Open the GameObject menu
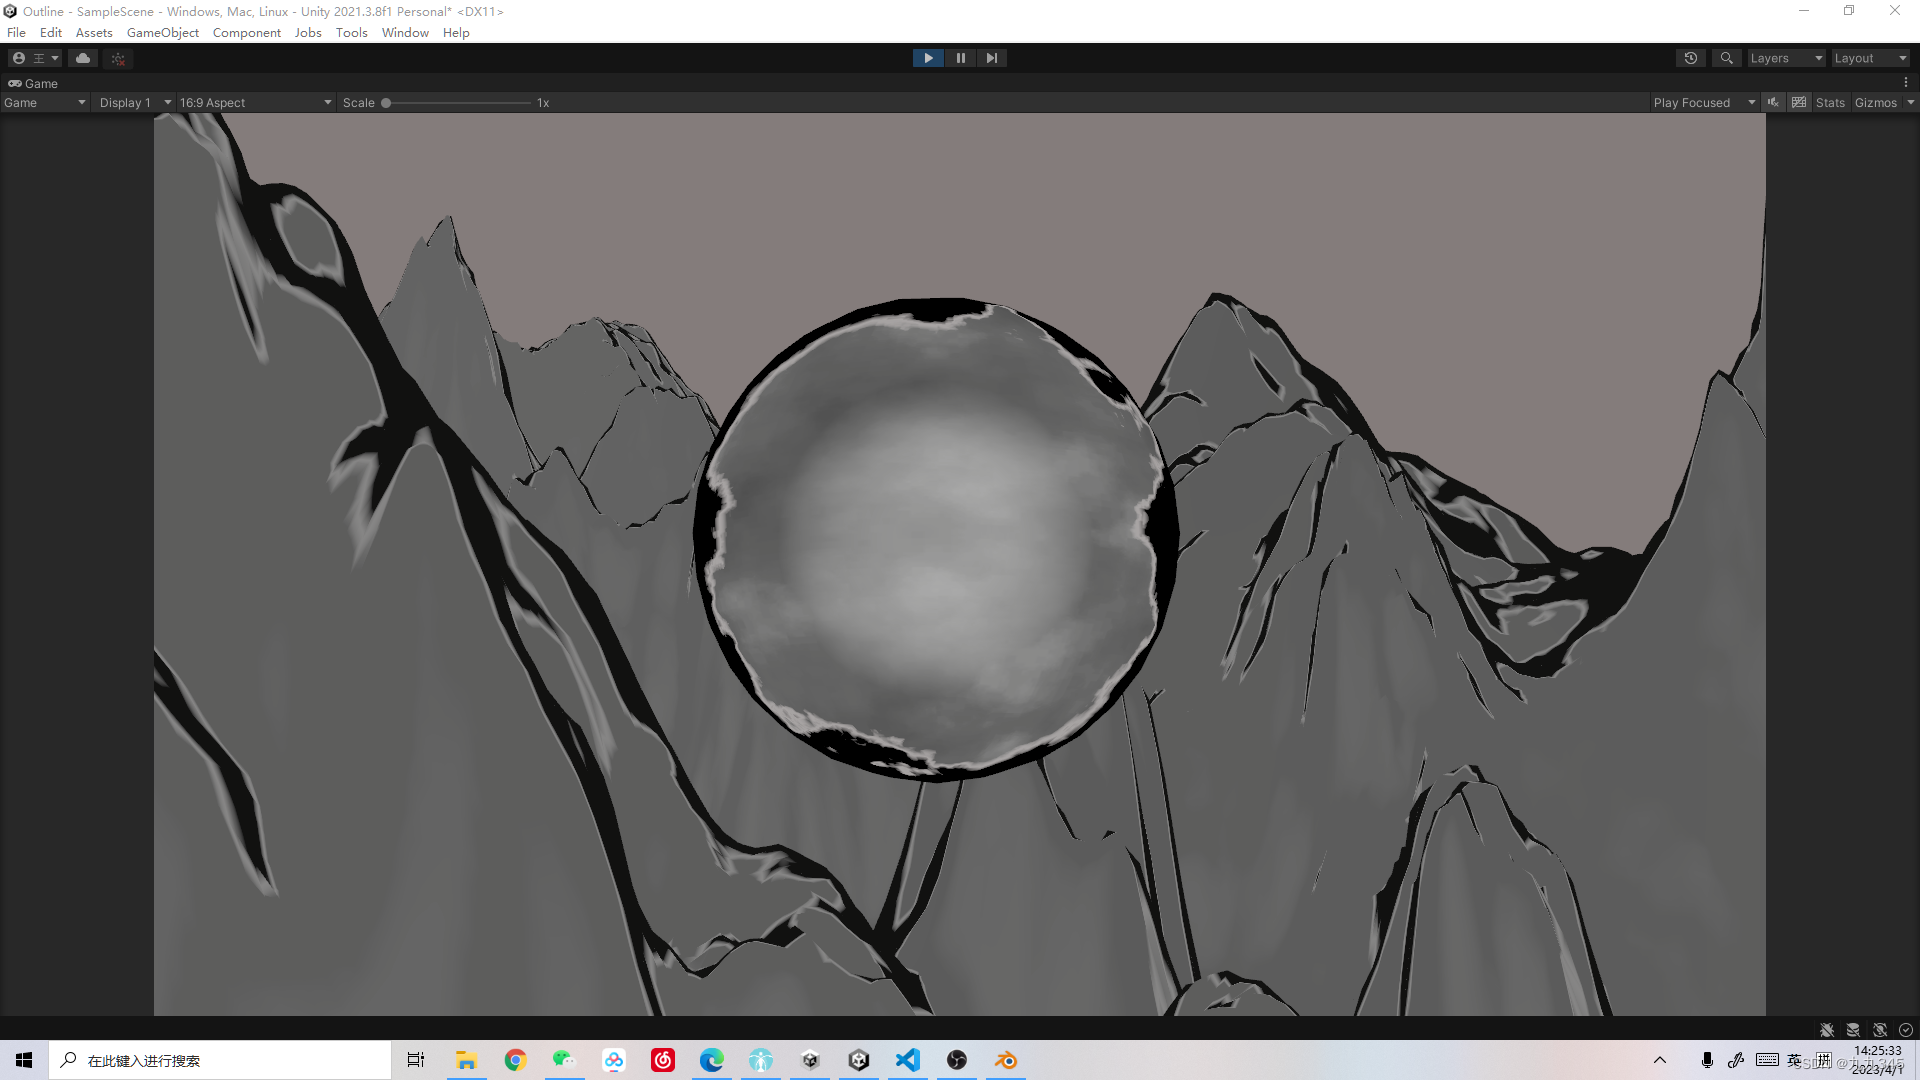This screenshot has width=1920, height=1080. point(162,32)
